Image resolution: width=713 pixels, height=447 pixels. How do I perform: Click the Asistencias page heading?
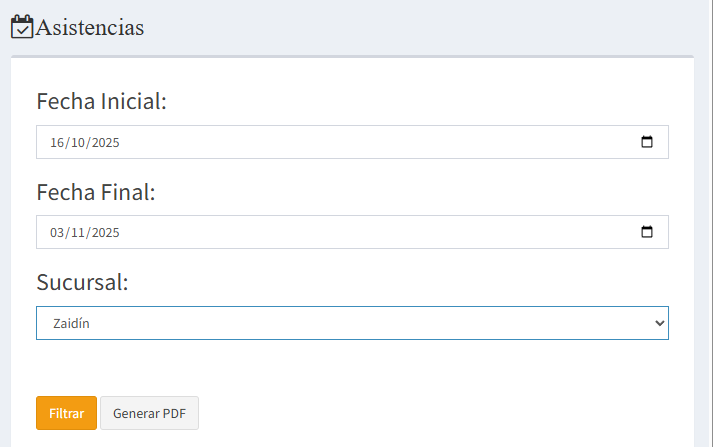point(90,27)
